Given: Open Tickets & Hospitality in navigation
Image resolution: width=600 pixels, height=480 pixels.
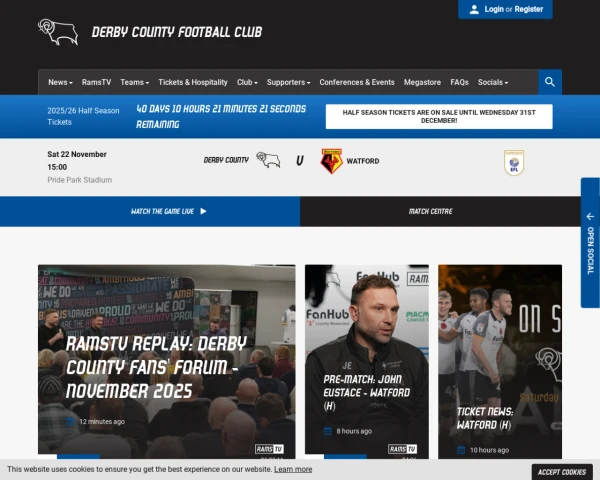Looking at the screenshot, I should 193,82.
